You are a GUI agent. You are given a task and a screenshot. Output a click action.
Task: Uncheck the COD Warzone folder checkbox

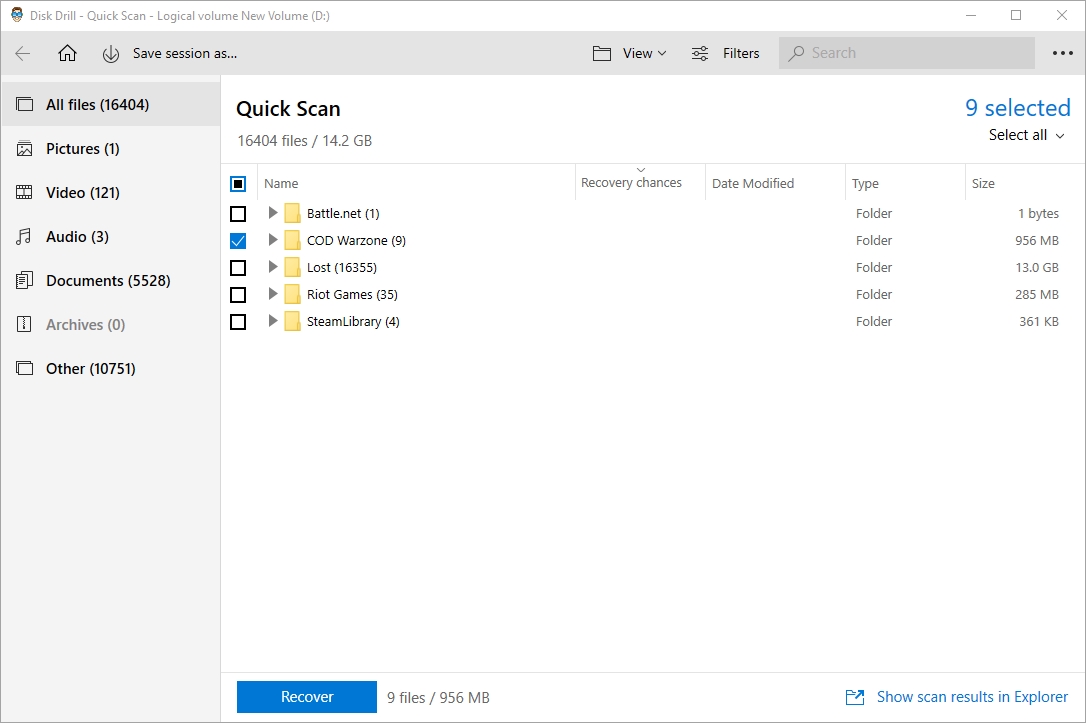(x=238, y=241)
